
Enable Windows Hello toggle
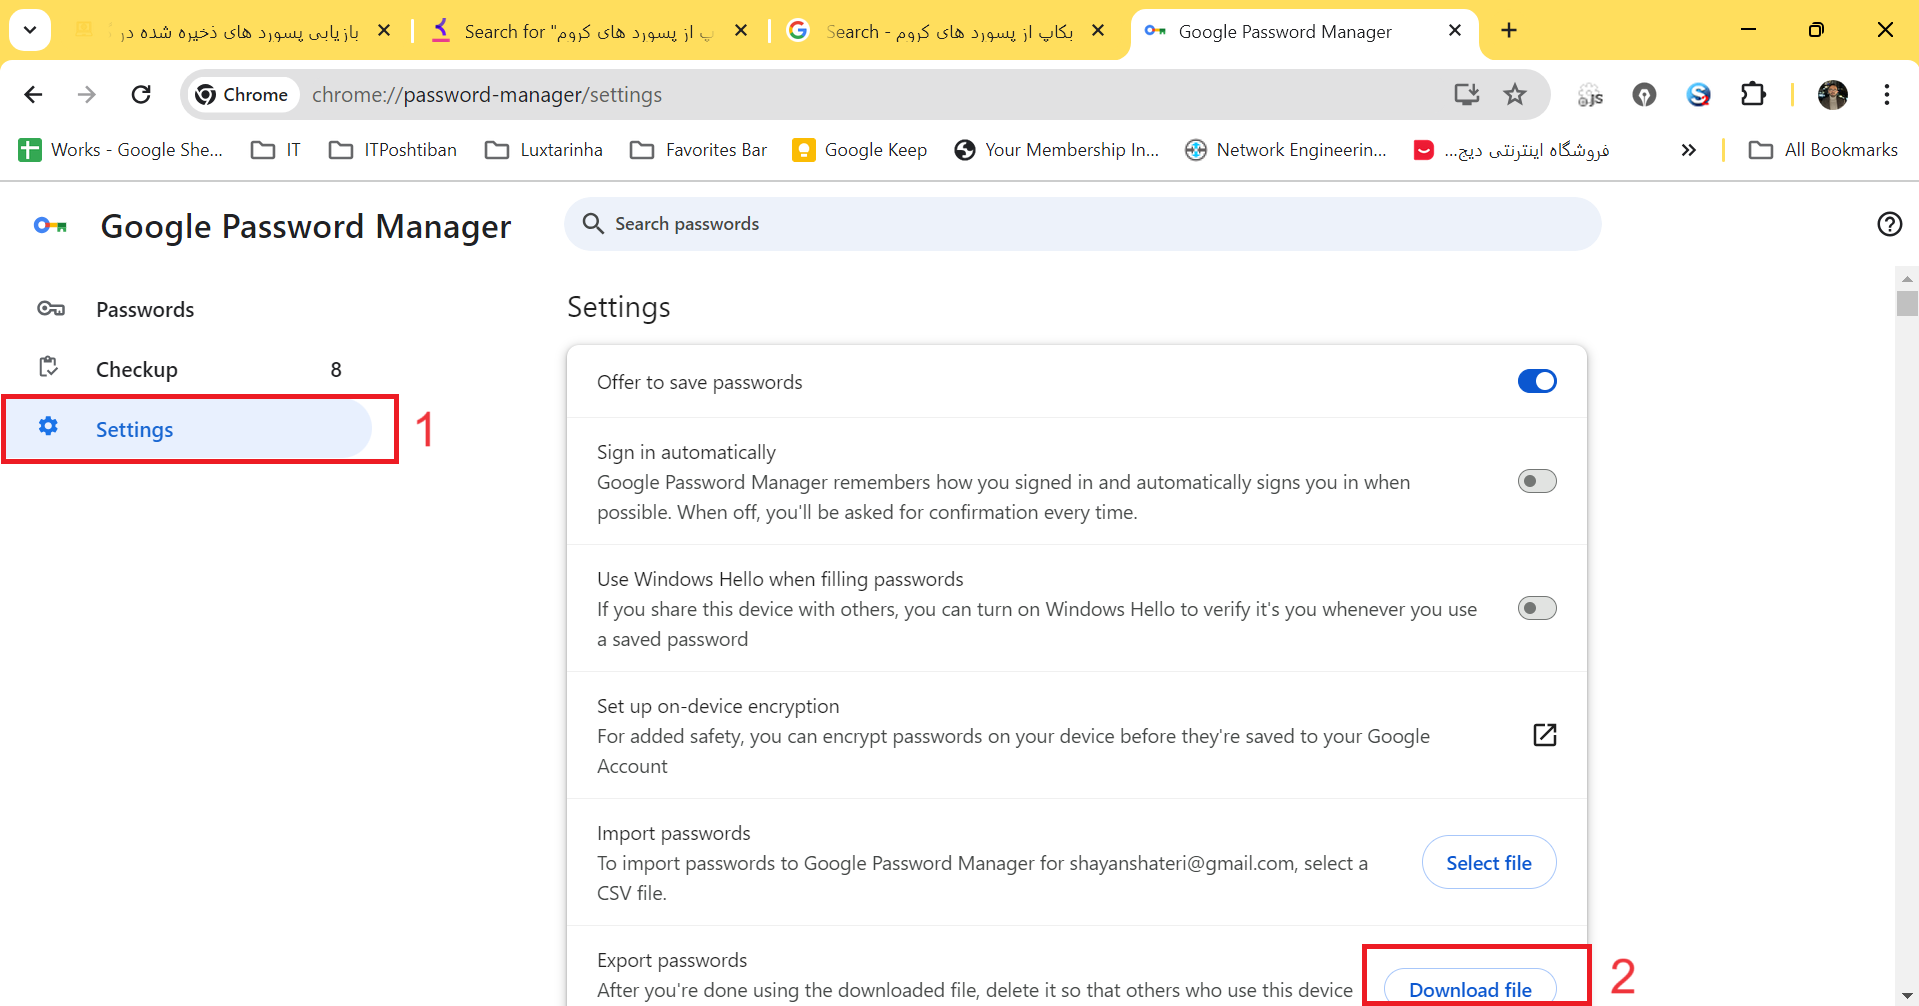(1537, 608)
